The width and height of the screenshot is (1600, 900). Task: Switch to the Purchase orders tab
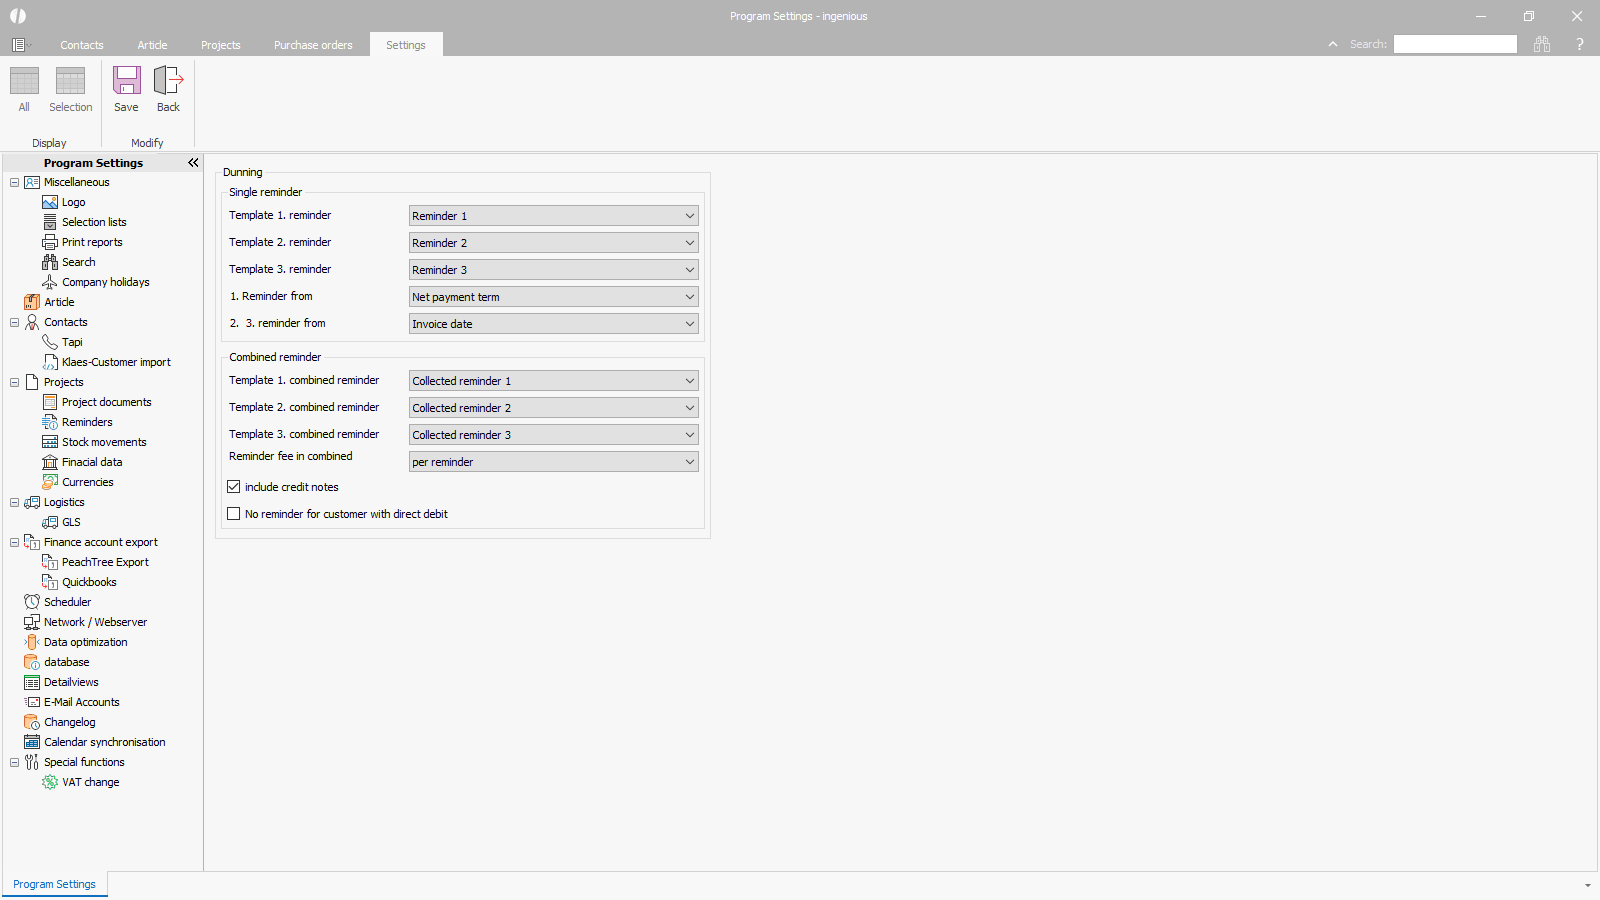pyautogui.click(x=312, y=44)
